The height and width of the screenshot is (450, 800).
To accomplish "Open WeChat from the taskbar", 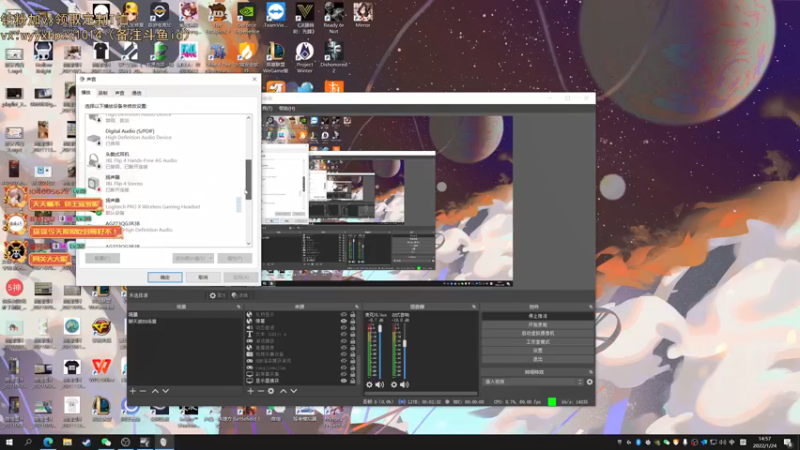I will tap(106, 442).
